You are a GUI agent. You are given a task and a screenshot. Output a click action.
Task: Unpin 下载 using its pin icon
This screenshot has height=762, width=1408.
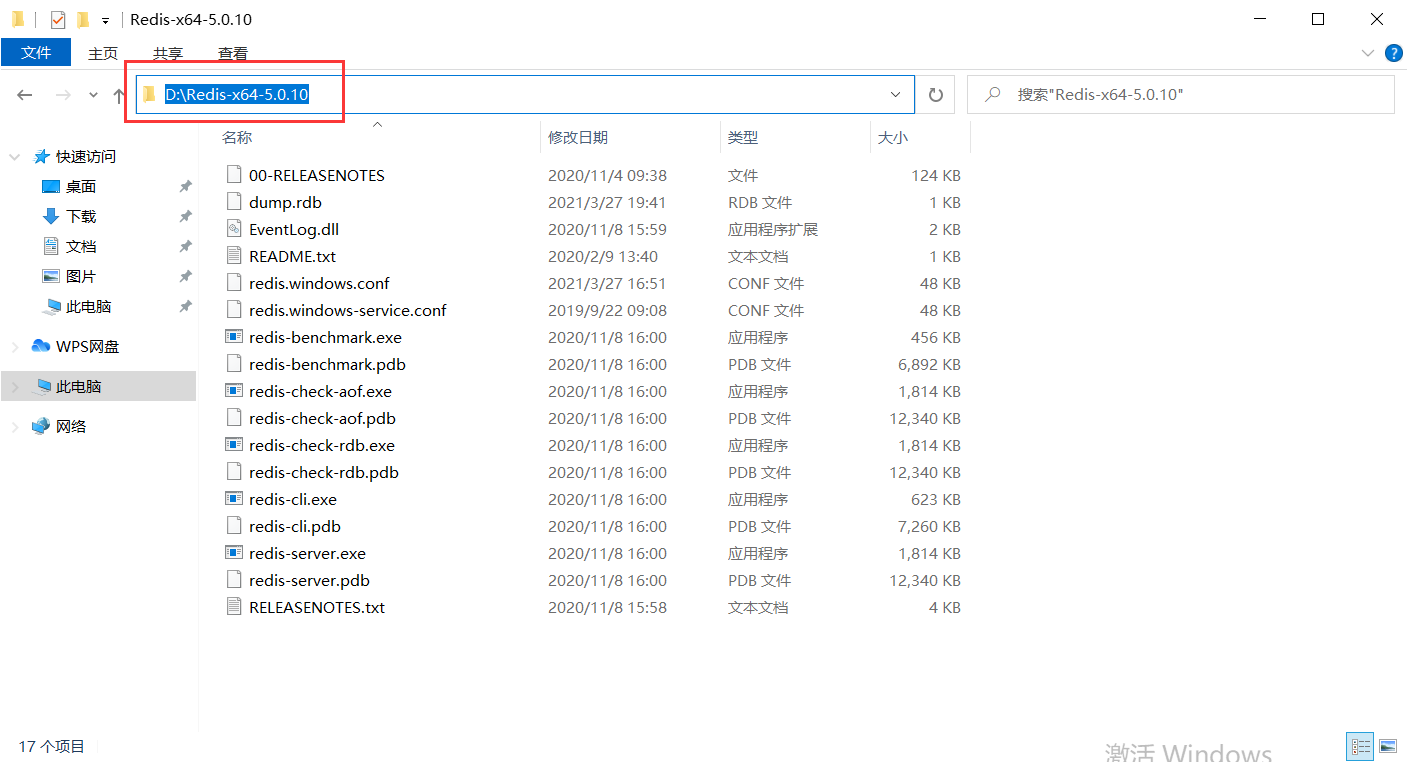click(185, 216)
